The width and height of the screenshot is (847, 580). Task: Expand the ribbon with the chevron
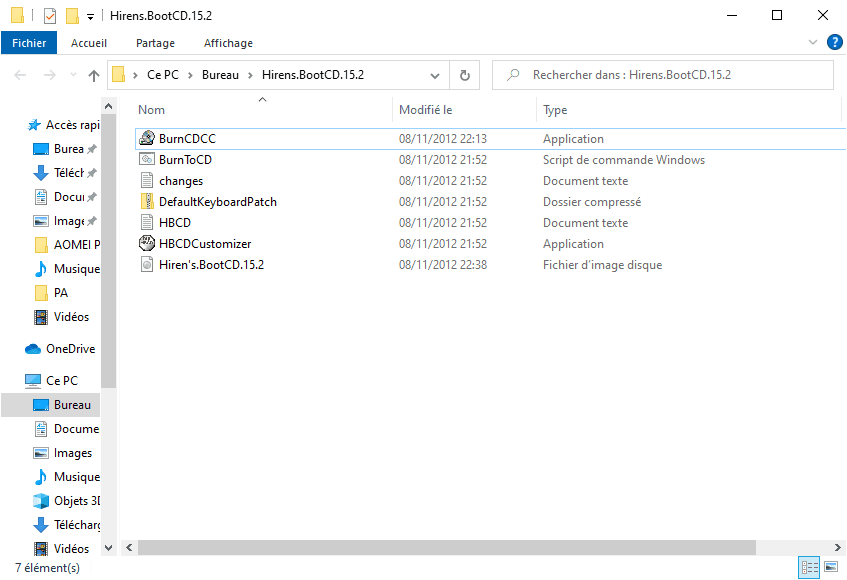pos(812,42)
